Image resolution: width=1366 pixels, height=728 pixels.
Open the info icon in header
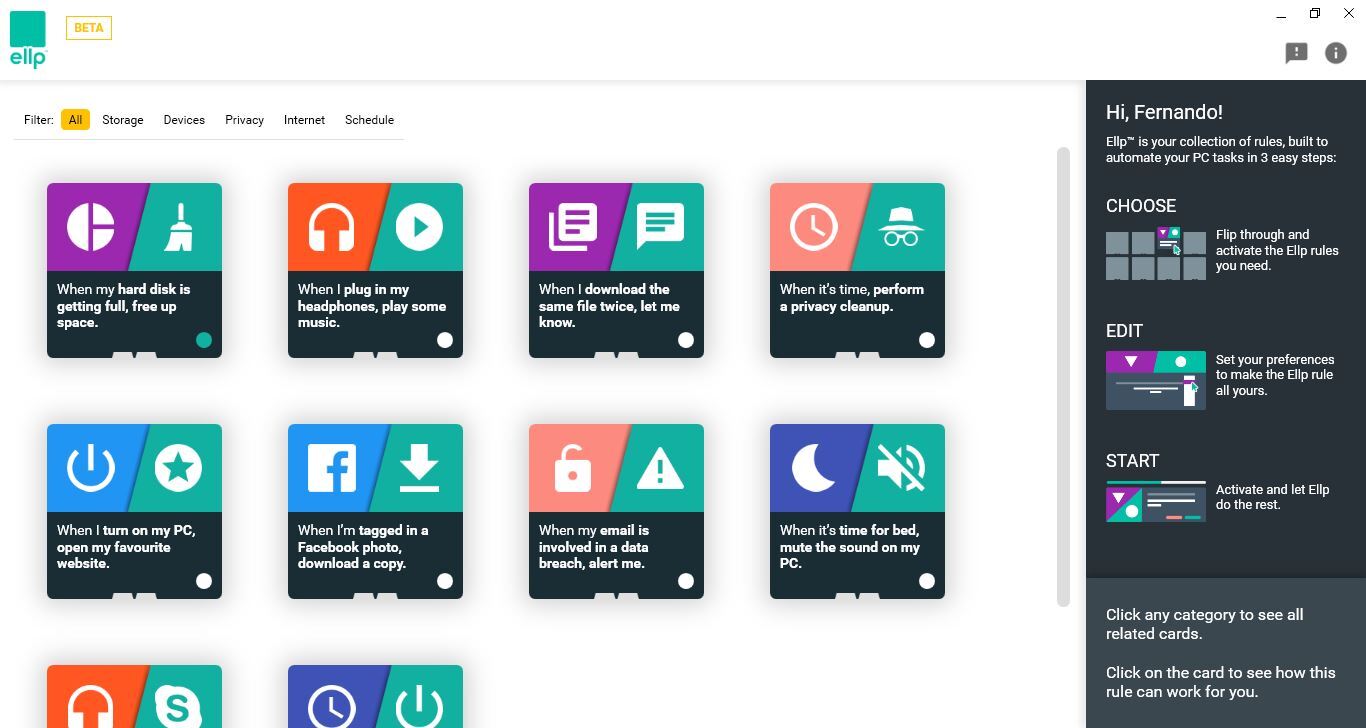1335,53
